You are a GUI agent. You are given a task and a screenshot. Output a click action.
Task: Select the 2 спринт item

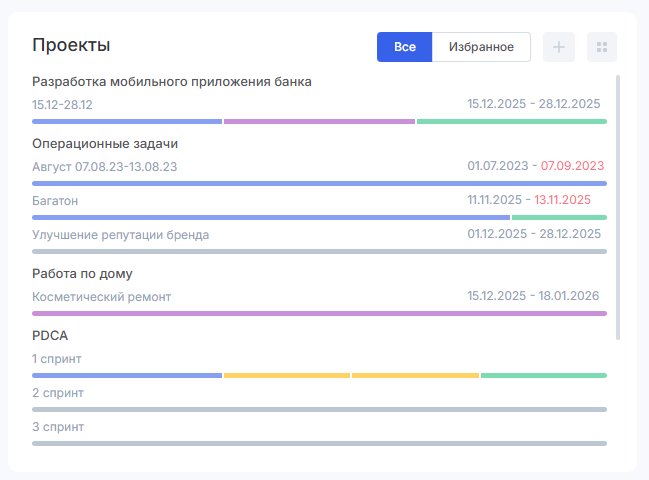[58, 393]
